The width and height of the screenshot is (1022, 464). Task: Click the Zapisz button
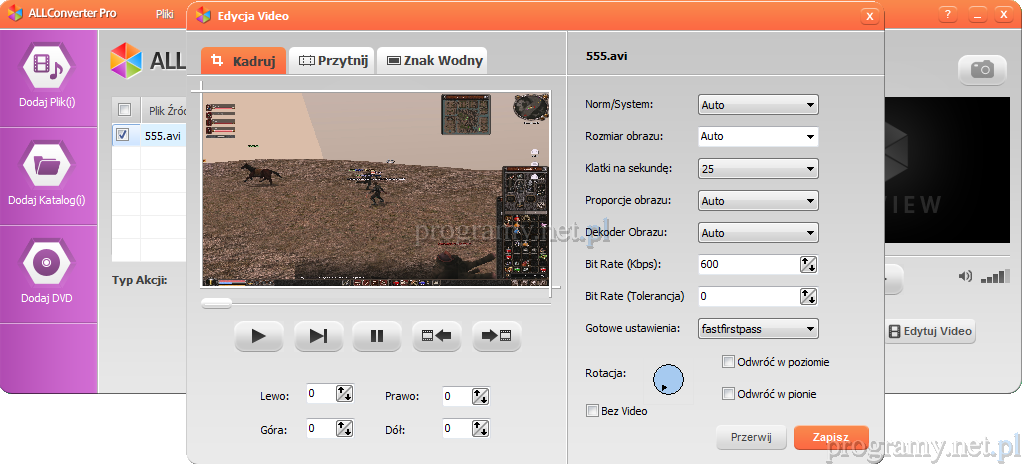pos(831,438)
